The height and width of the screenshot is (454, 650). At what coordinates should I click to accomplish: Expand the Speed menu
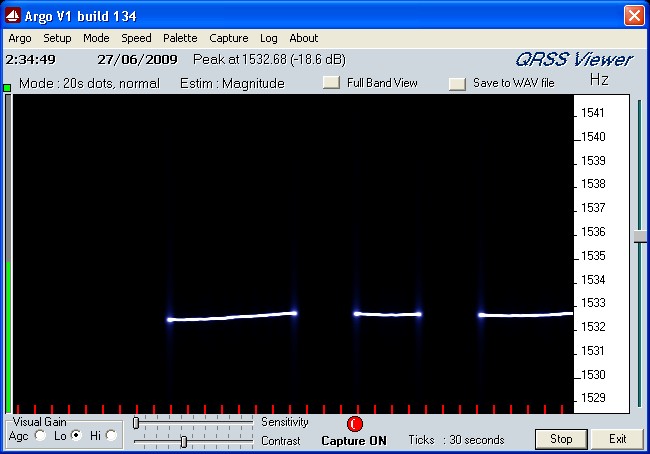click(x=136, y=38)
